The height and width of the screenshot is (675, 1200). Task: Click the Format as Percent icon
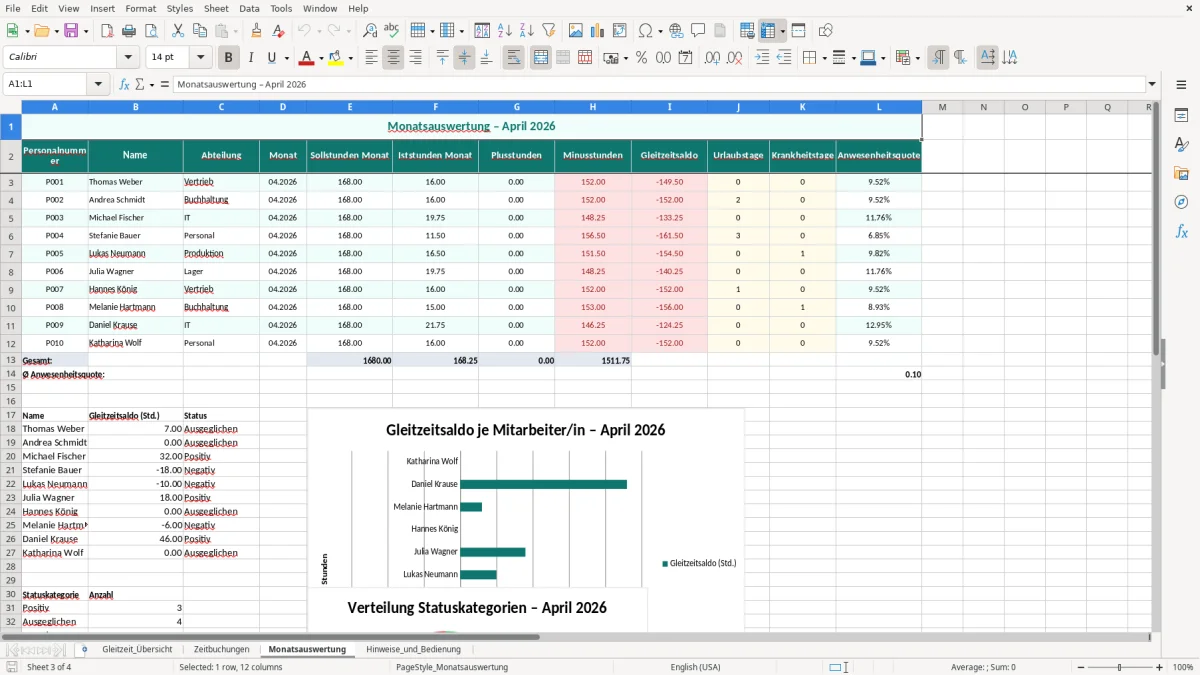(x=641, y=58)
